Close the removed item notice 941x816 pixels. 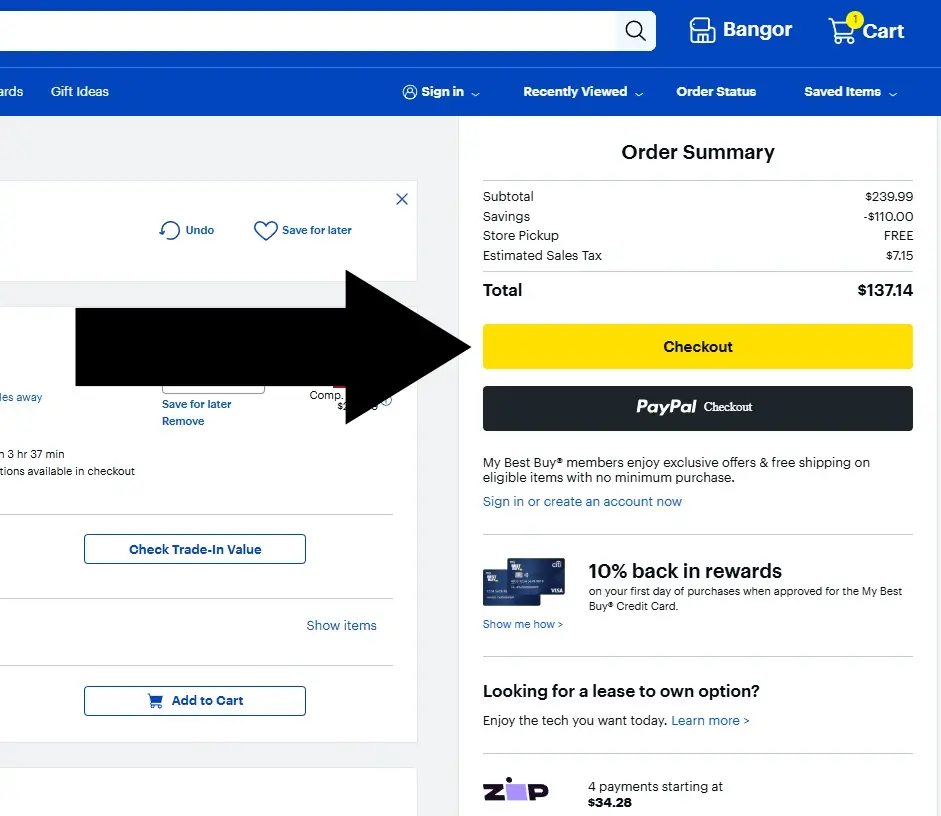click(402, 199)
